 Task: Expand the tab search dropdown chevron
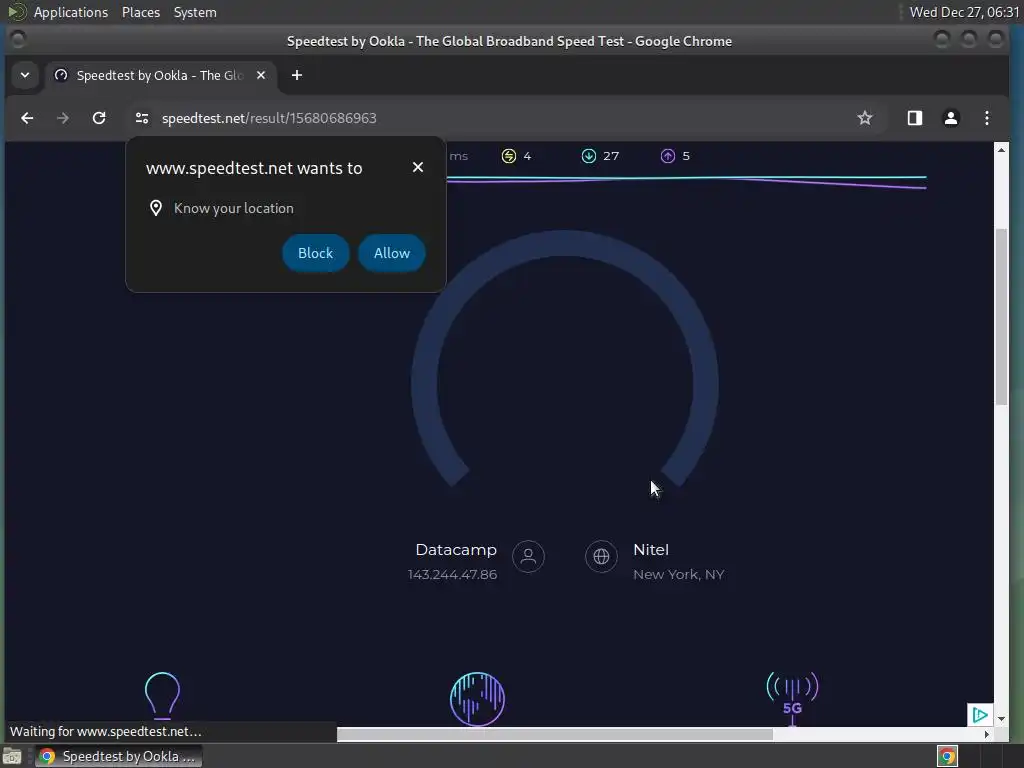[25, 75]
